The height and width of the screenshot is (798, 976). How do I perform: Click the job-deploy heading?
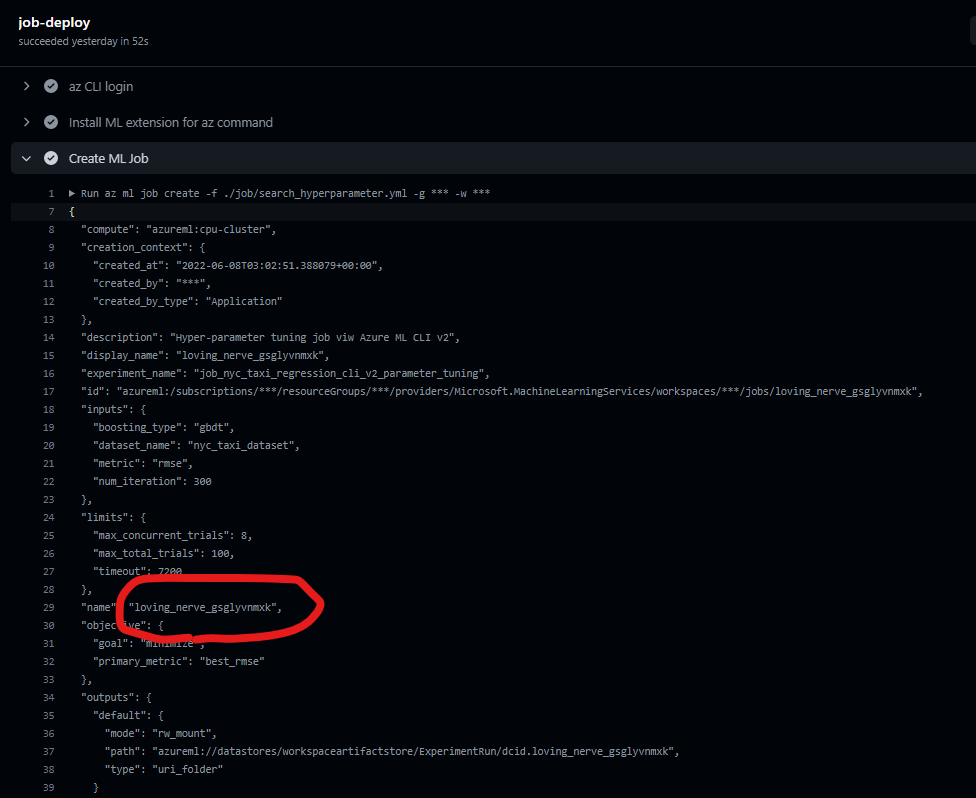click(x=54, y=22)
